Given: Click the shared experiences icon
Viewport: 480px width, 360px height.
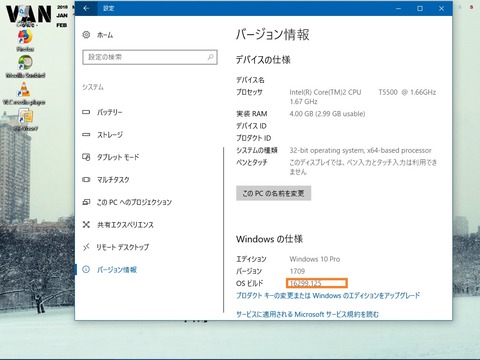Looking at the screenshot, I should [86, 225].
